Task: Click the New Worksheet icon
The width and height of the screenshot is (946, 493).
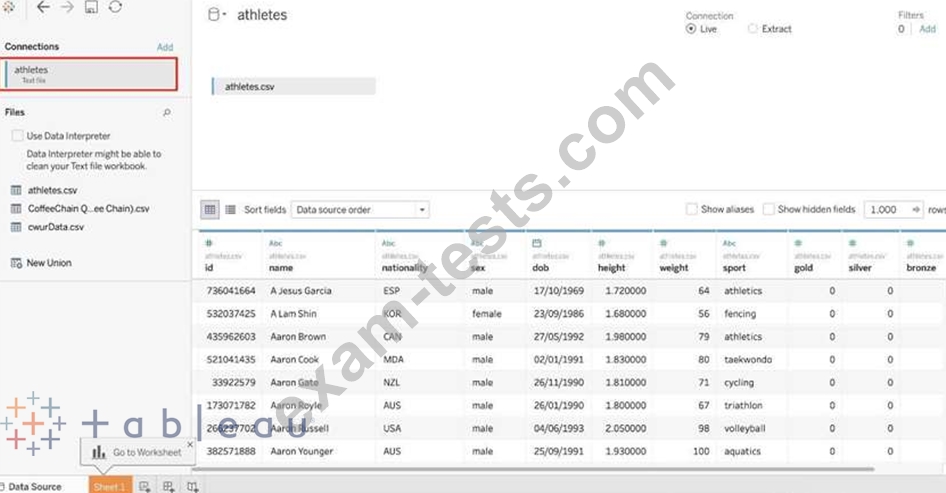Action: [146, 486]
